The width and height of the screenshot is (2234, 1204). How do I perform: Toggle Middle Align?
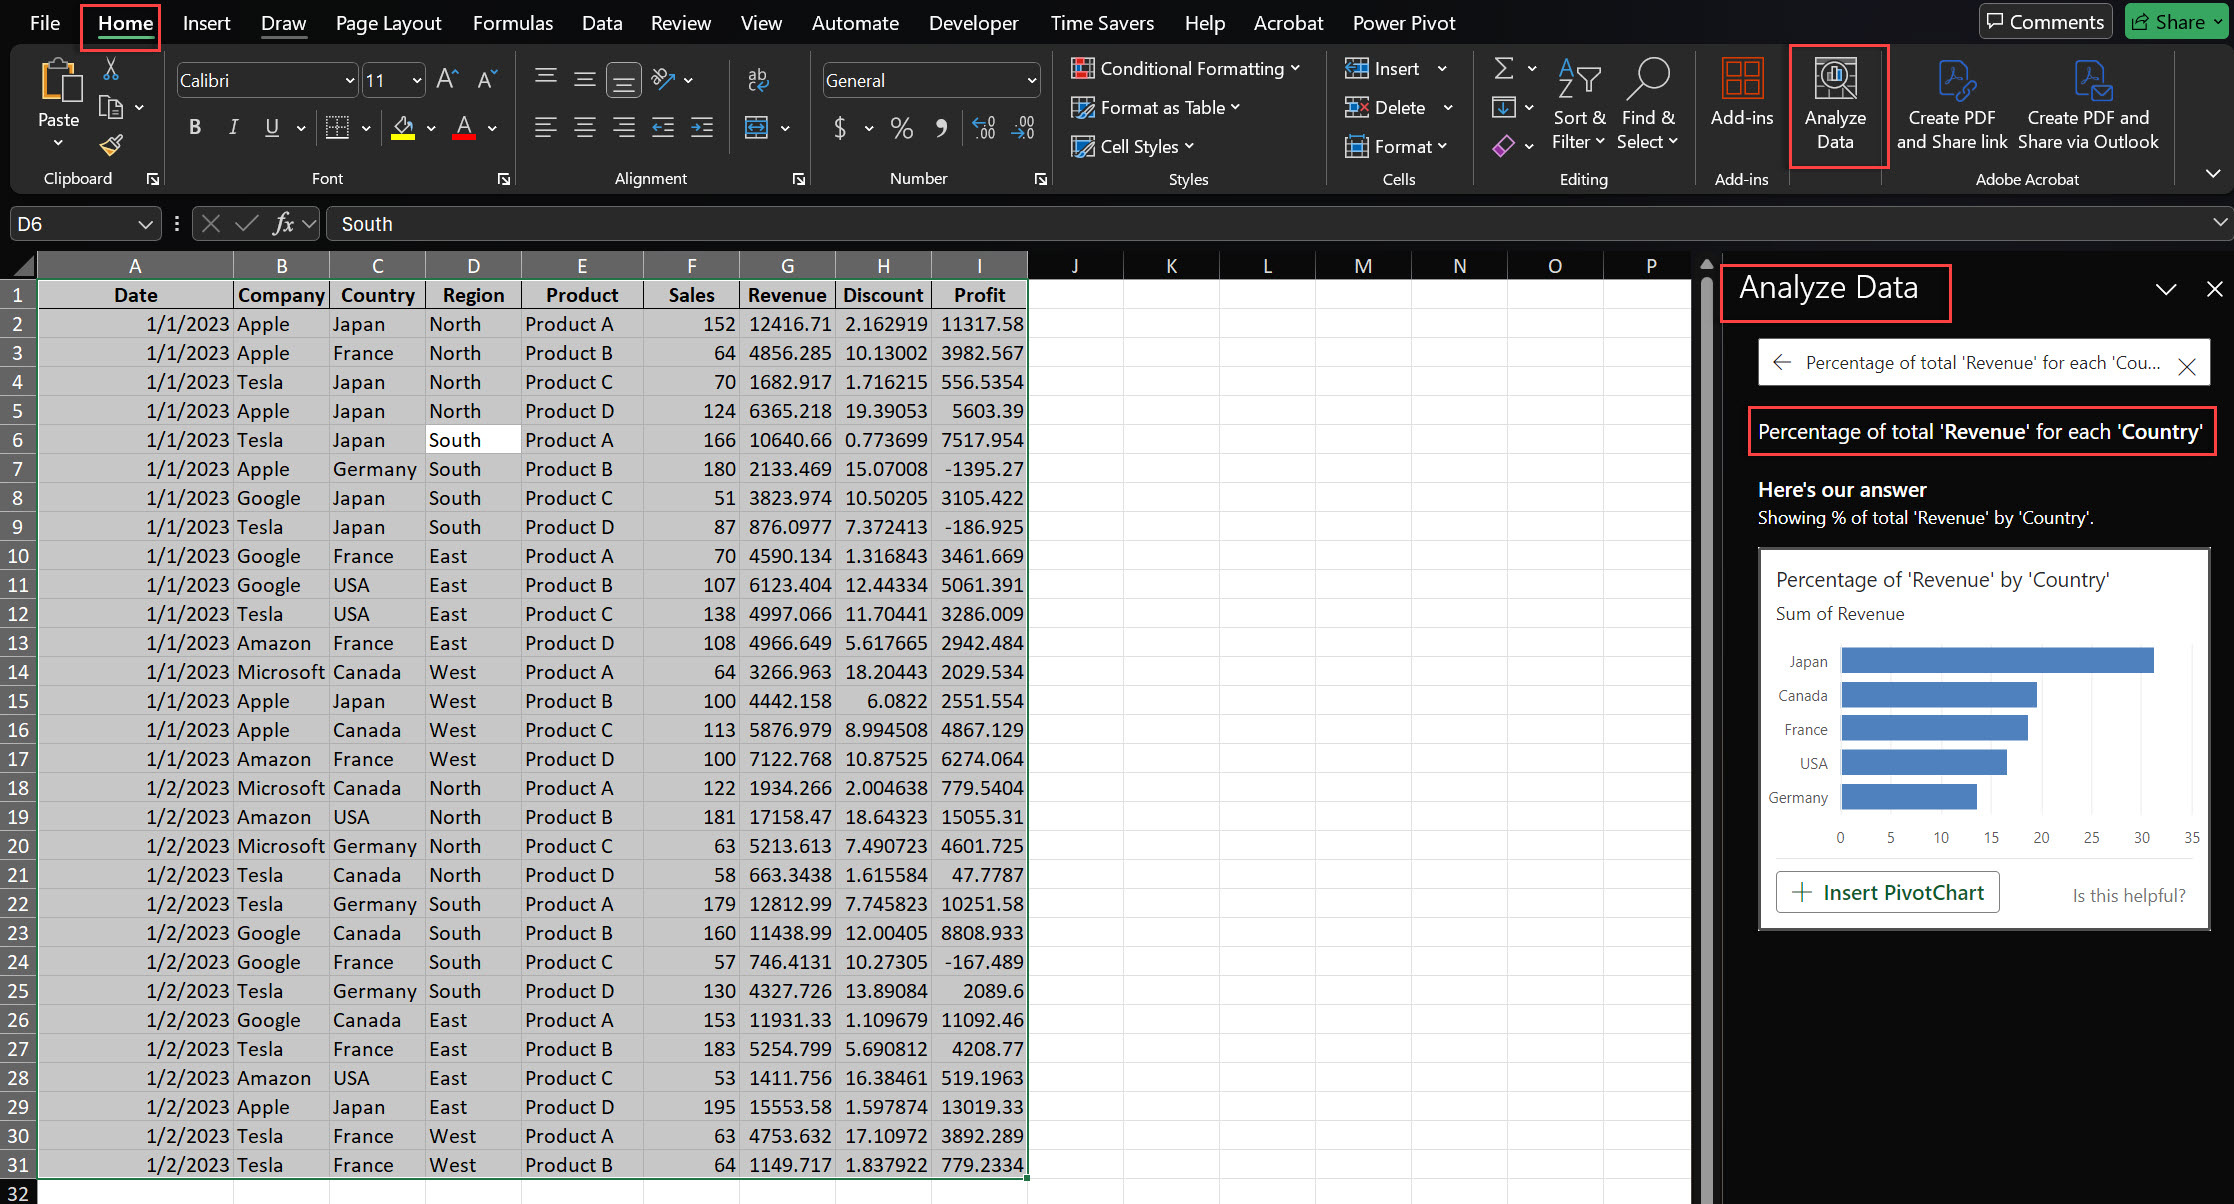[585, 79]
